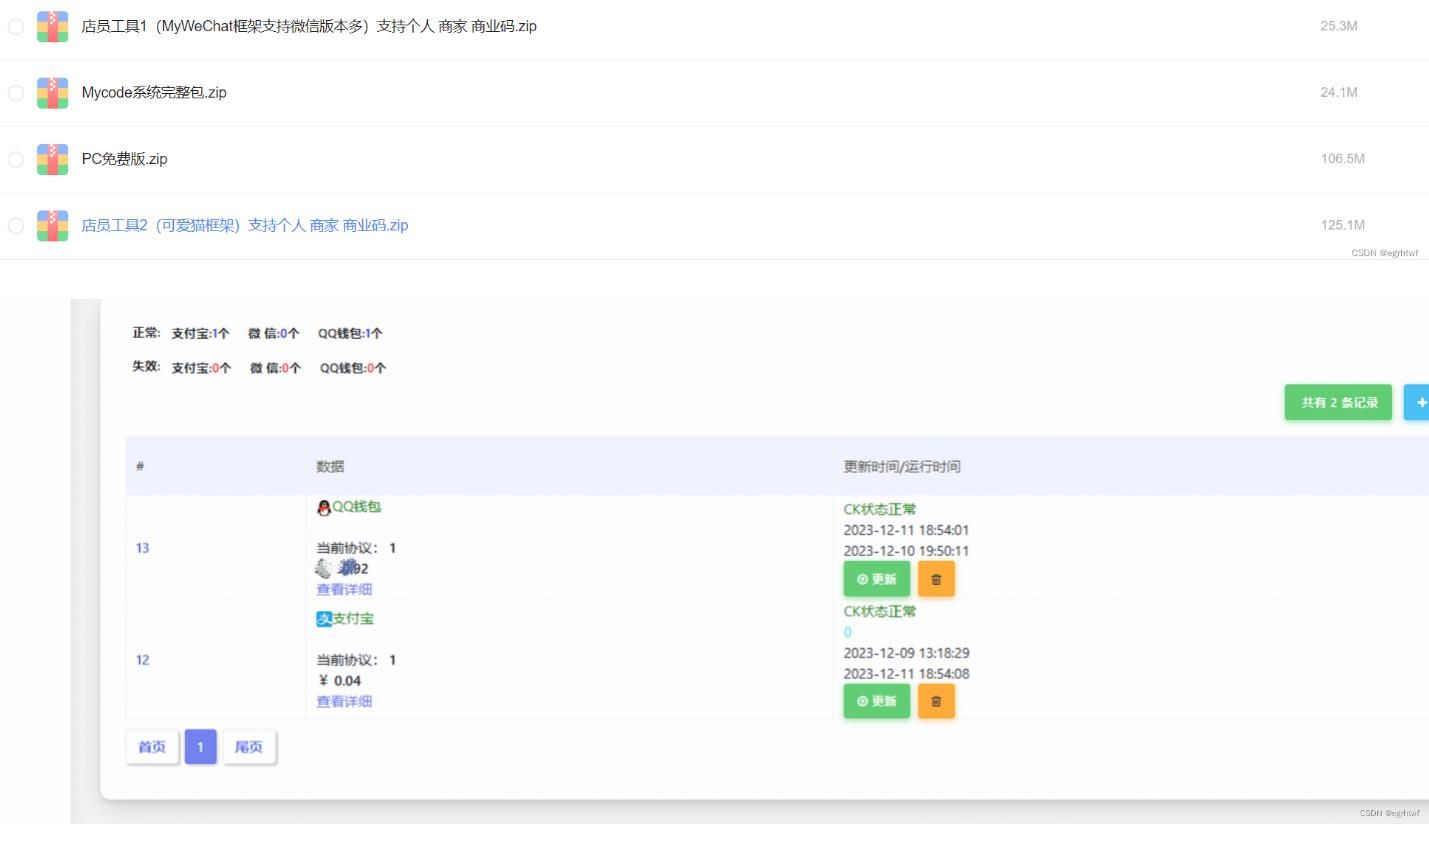Click the 更新 button on the 支付宝 row
The height and width of the screenshot is (850, 1429).
[x=876, y=701]
